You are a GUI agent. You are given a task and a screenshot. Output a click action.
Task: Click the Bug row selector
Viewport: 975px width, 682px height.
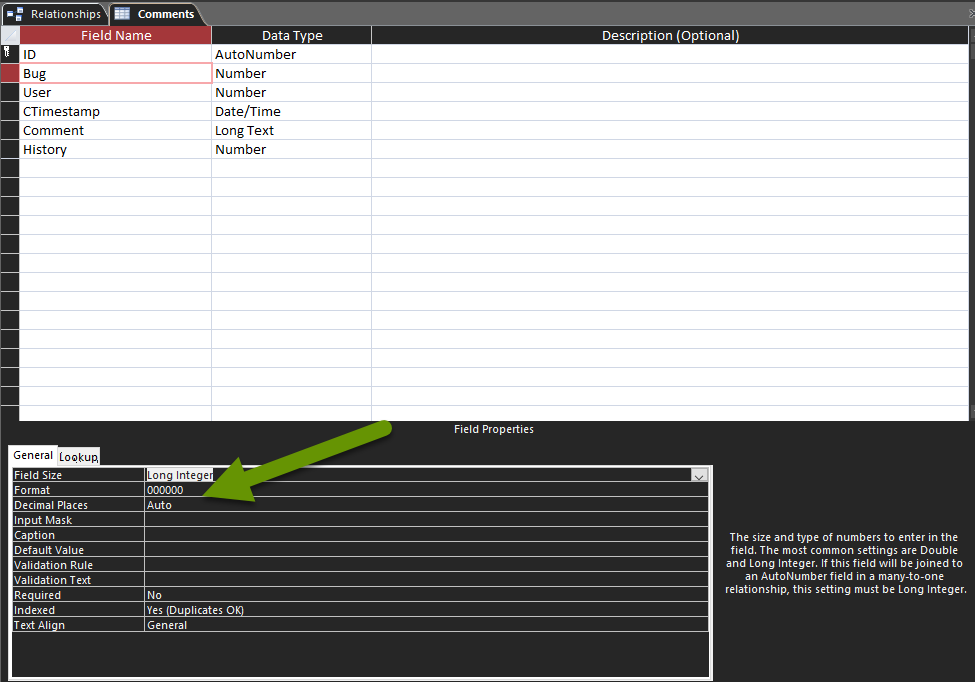(x=8, y=73)
